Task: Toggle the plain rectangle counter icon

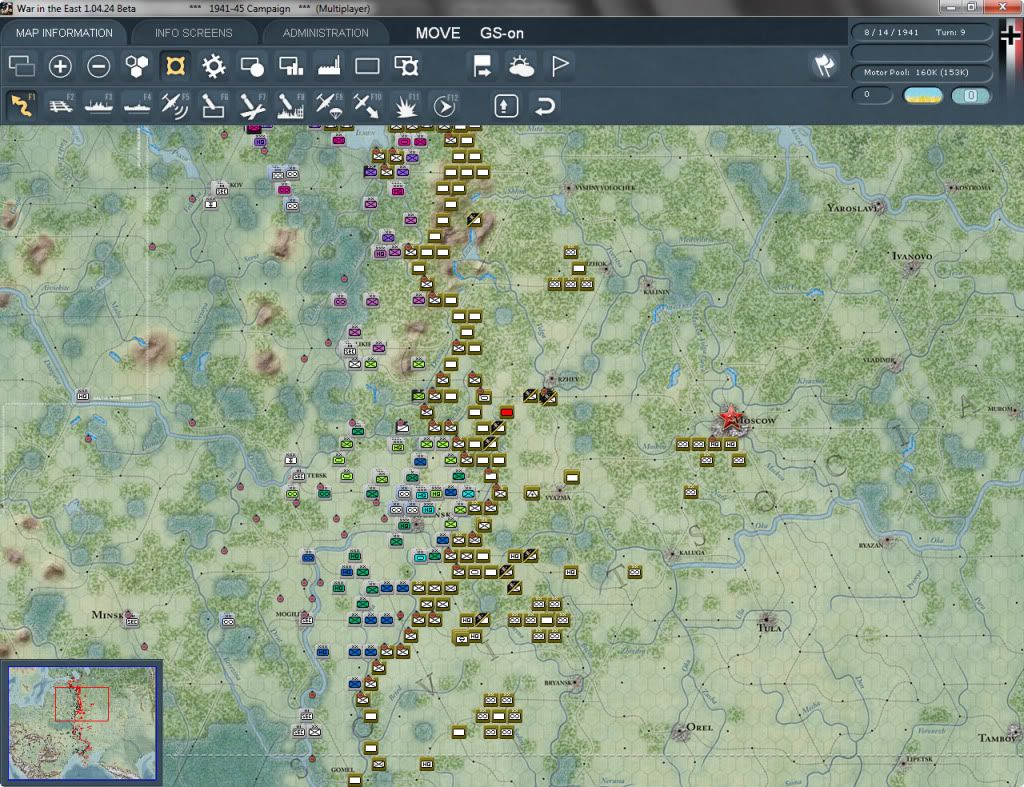Action: (x=367, y=66)
